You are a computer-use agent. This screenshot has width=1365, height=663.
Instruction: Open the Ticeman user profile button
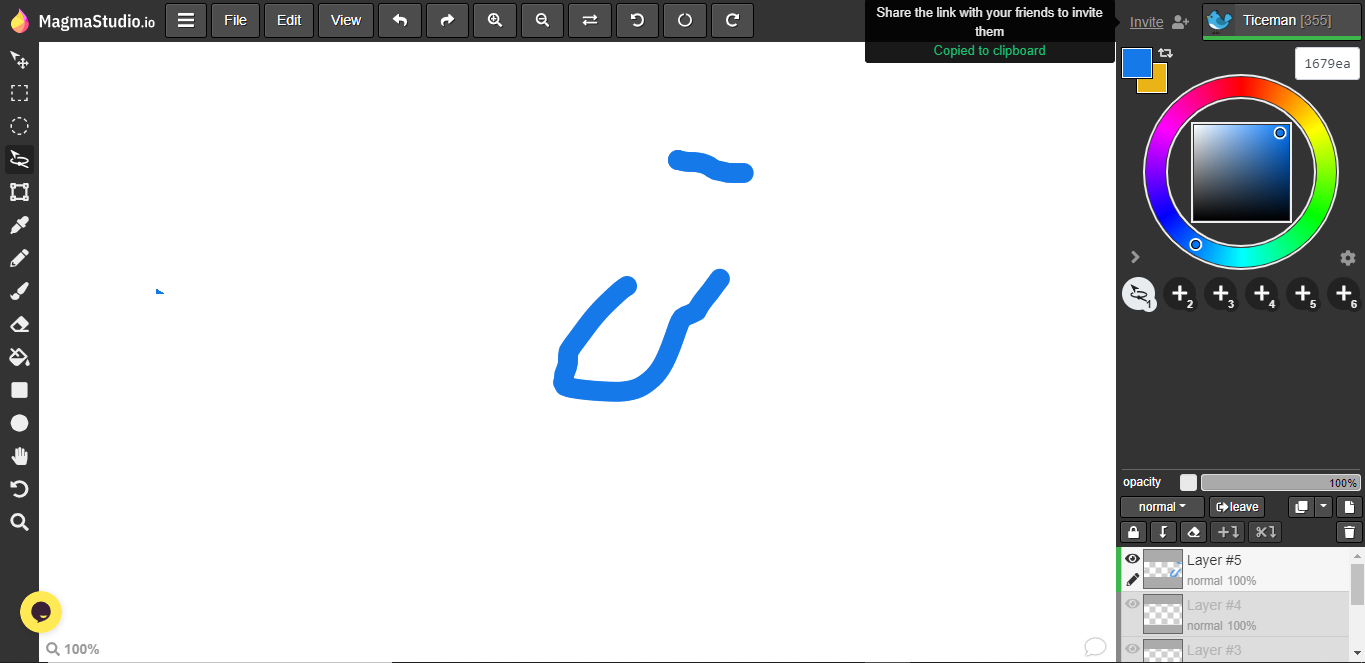click(x=1281, y=20)
